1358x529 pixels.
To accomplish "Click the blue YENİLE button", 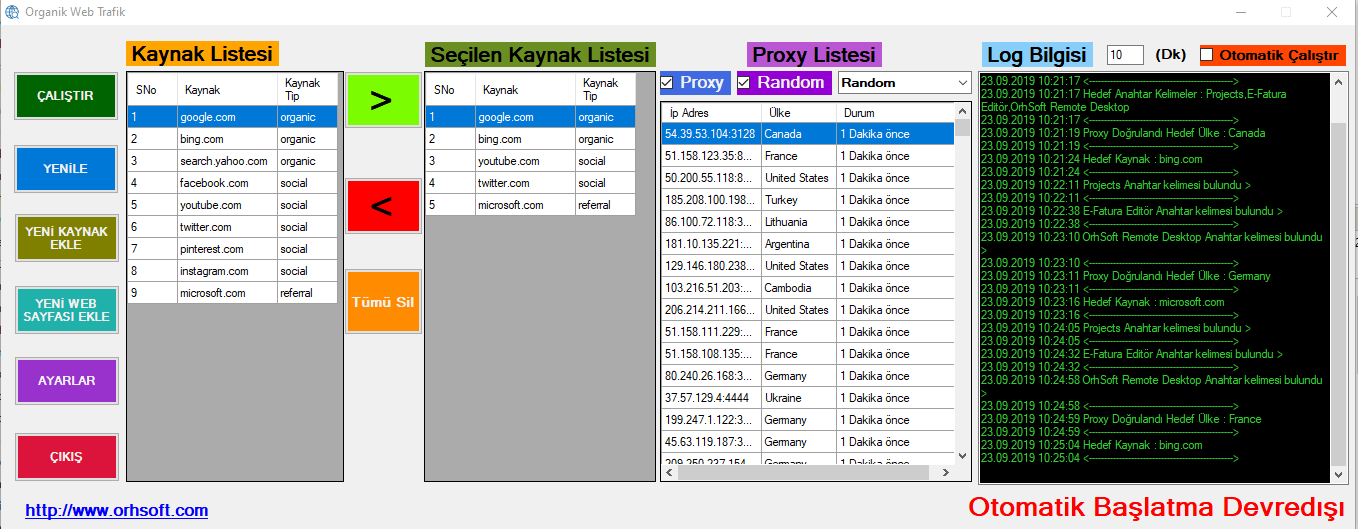I will tap(66, 169).
